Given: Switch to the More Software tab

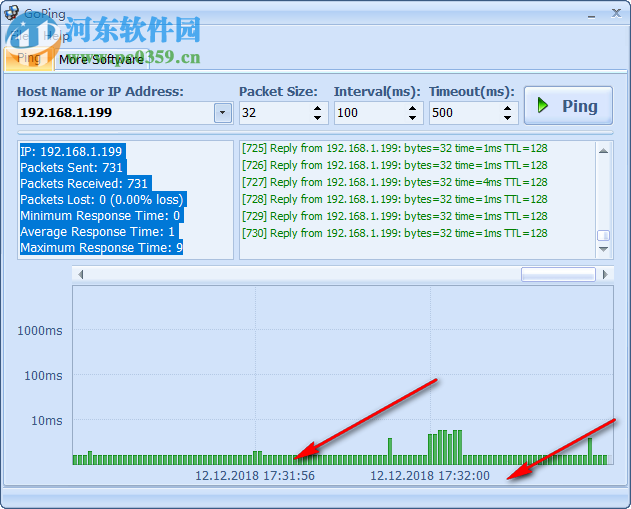Looking at the screenshot, I should click(101, 60).
